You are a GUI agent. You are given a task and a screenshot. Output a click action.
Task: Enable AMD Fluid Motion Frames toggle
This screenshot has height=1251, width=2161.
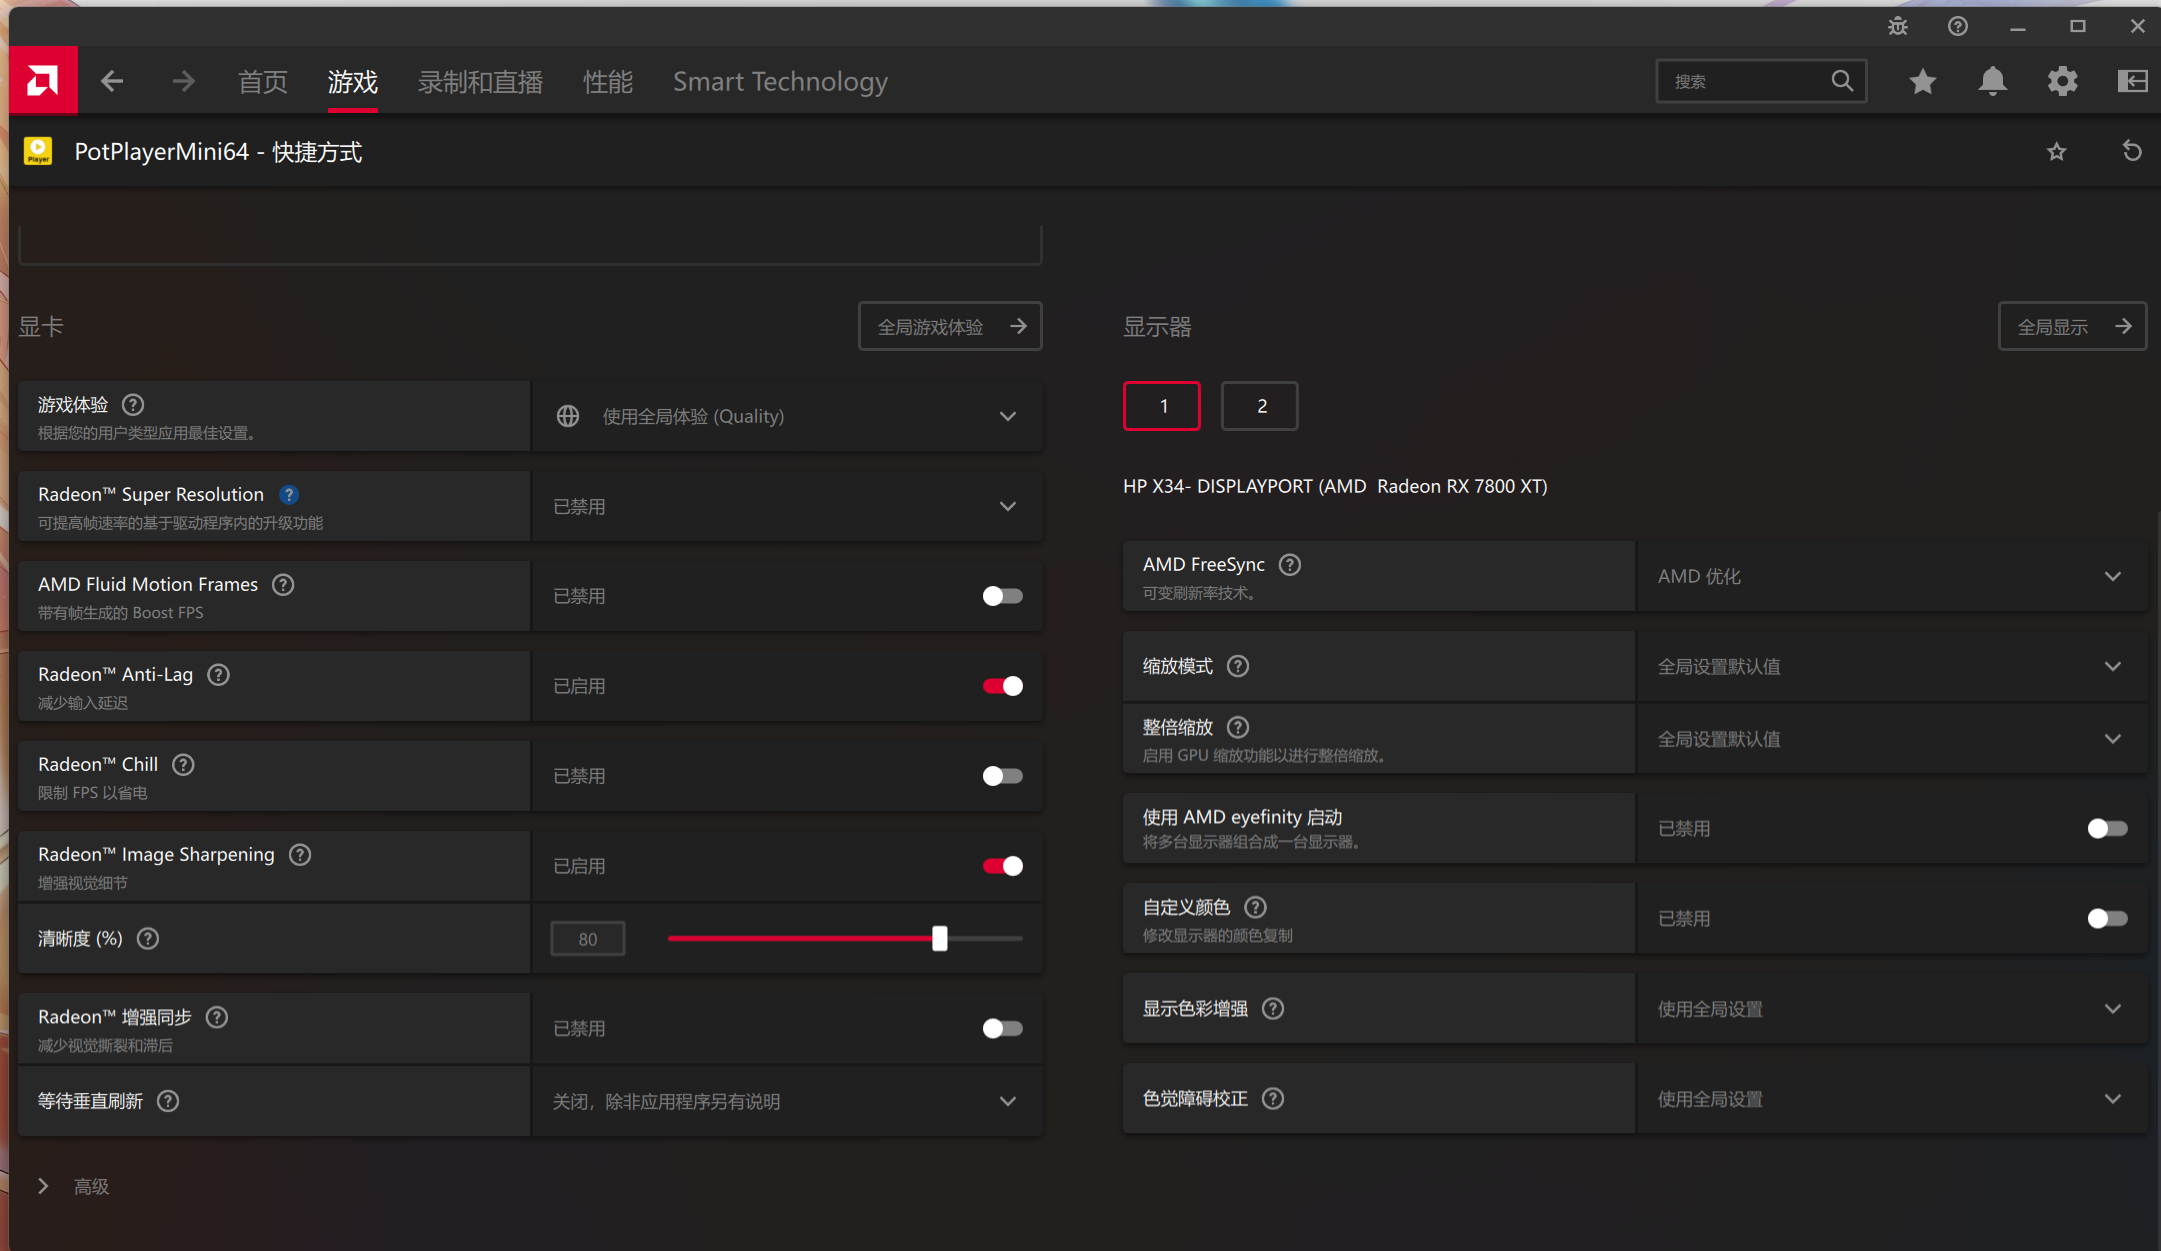(x=1002, y=596)
